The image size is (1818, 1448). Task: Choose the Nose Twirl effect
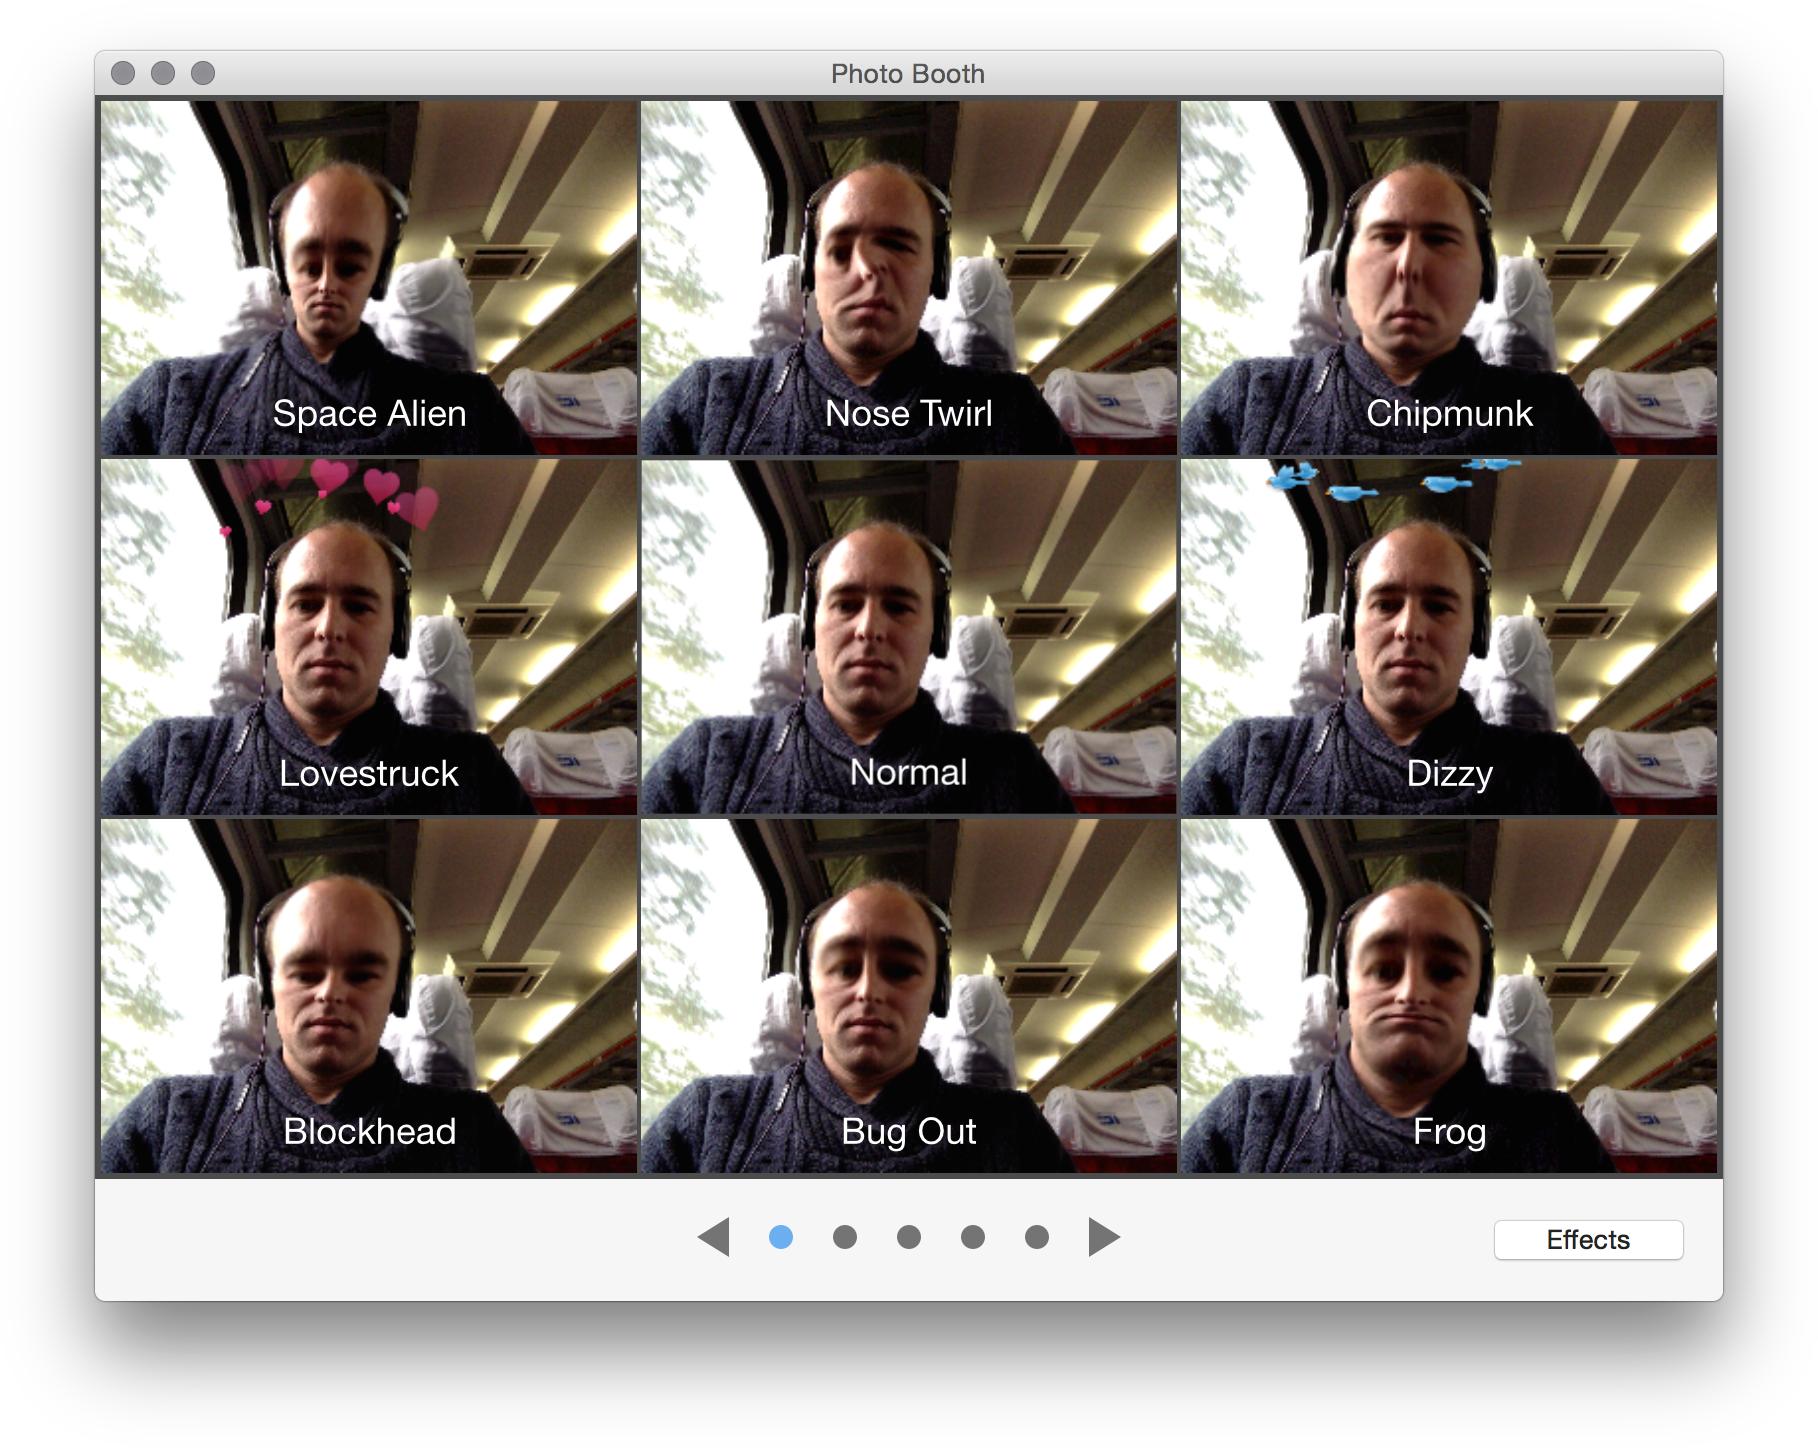click(909, 278)
